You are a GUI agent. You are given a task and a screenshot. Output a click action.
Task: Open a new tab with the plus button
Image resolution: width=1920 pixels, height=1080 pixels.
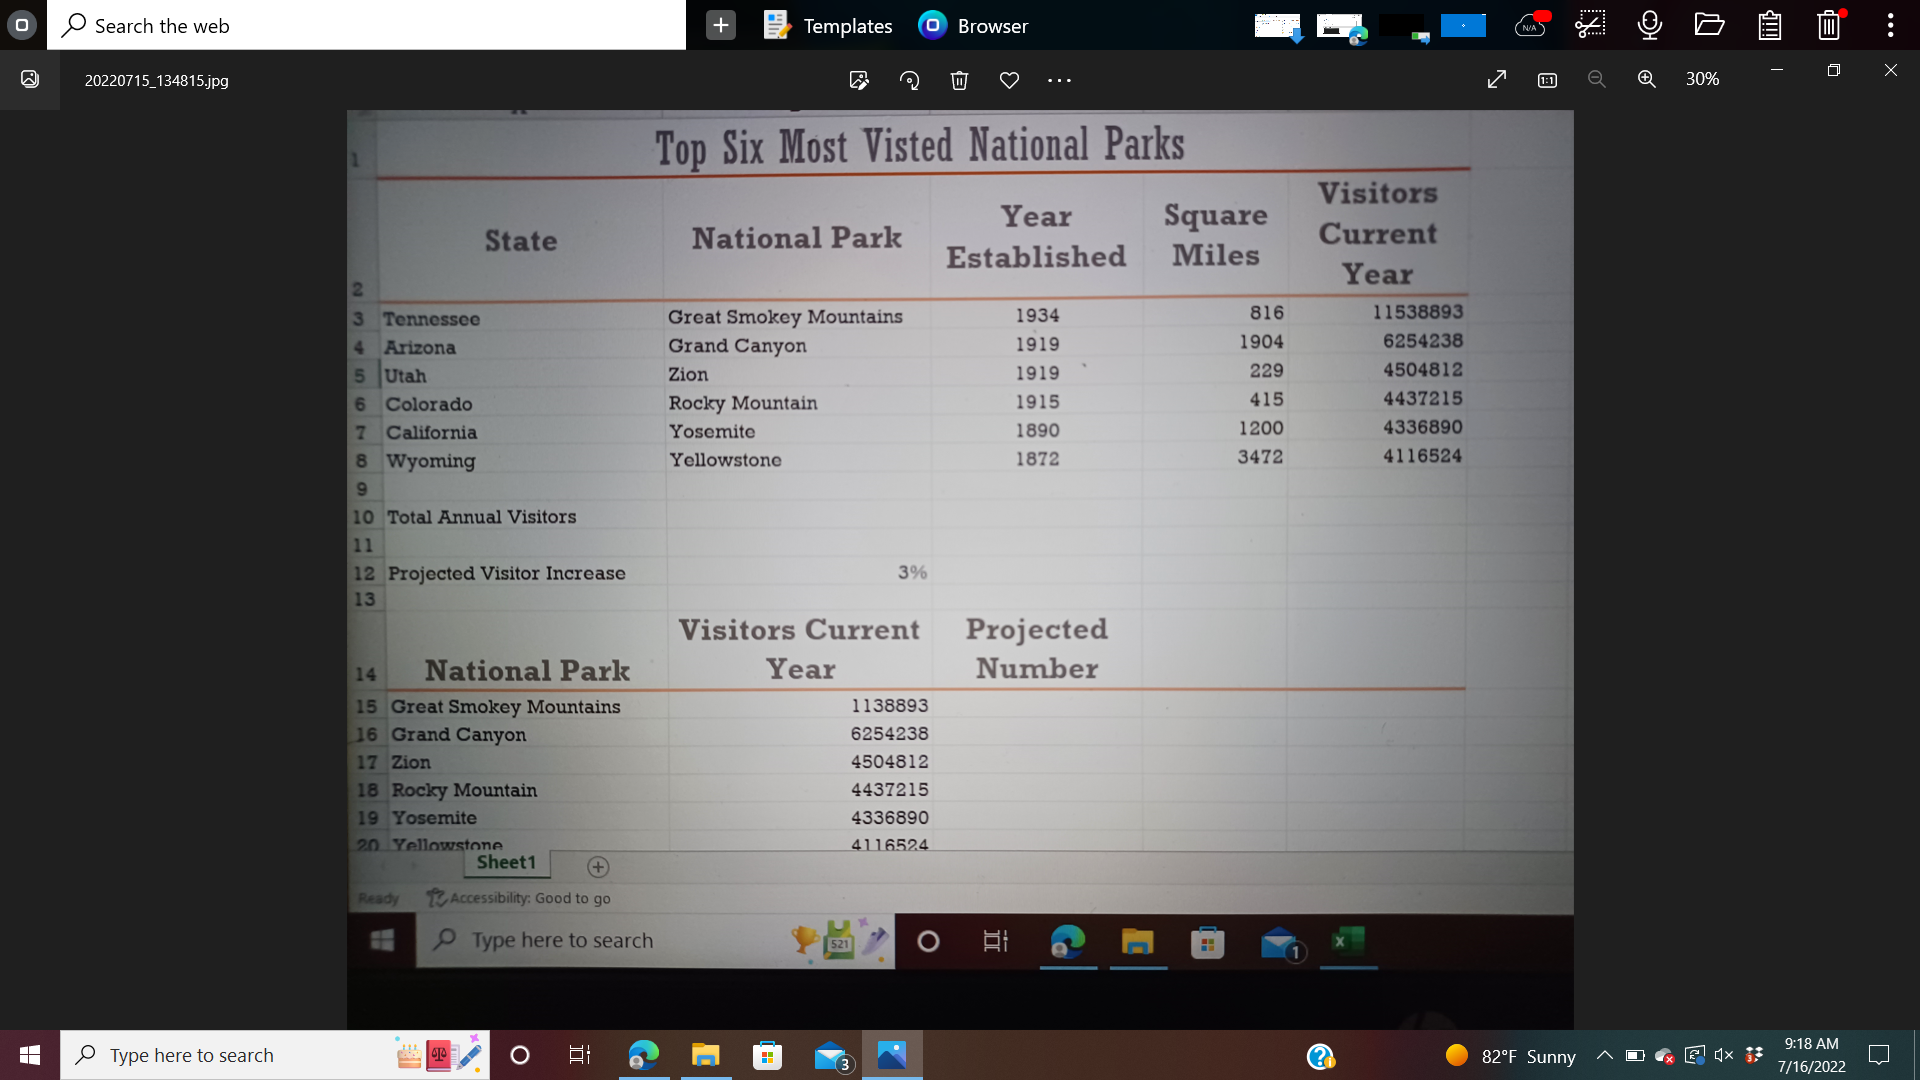(721, 24)
